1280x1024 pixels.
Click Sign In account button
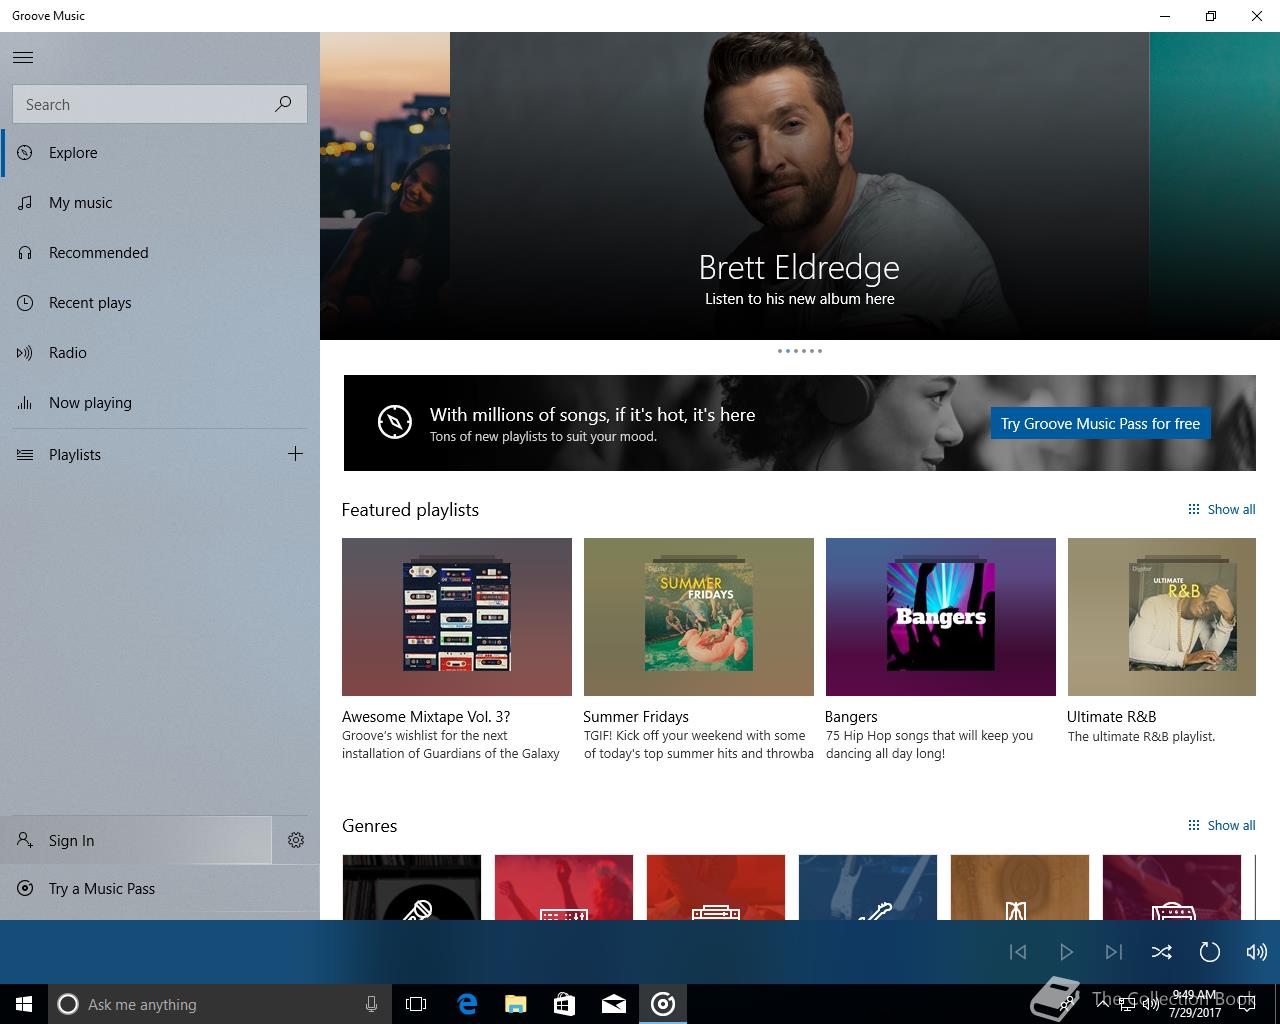(x=136, y=840)
